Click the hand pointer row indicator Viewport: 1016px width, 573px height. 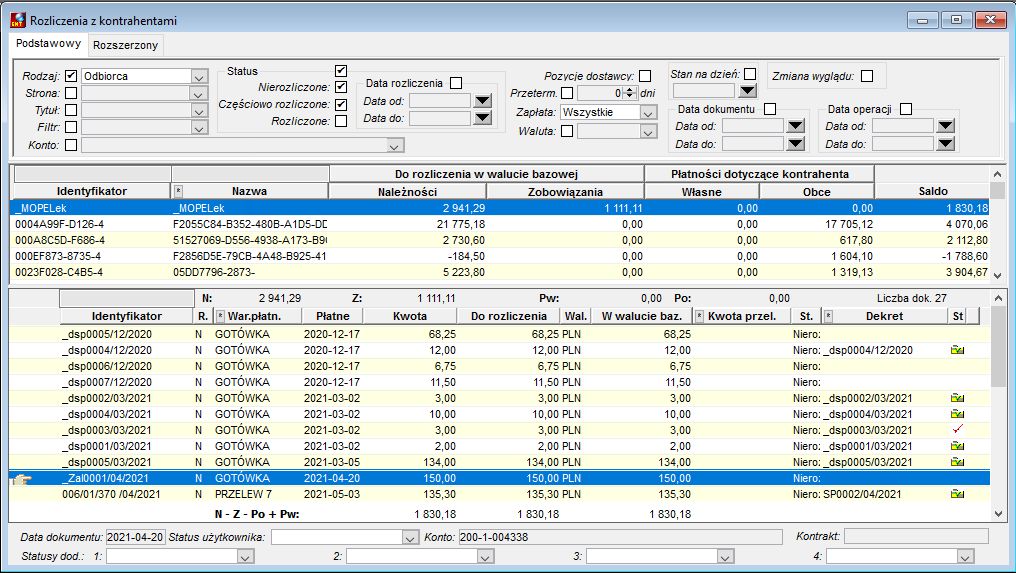tap(21, 479)
